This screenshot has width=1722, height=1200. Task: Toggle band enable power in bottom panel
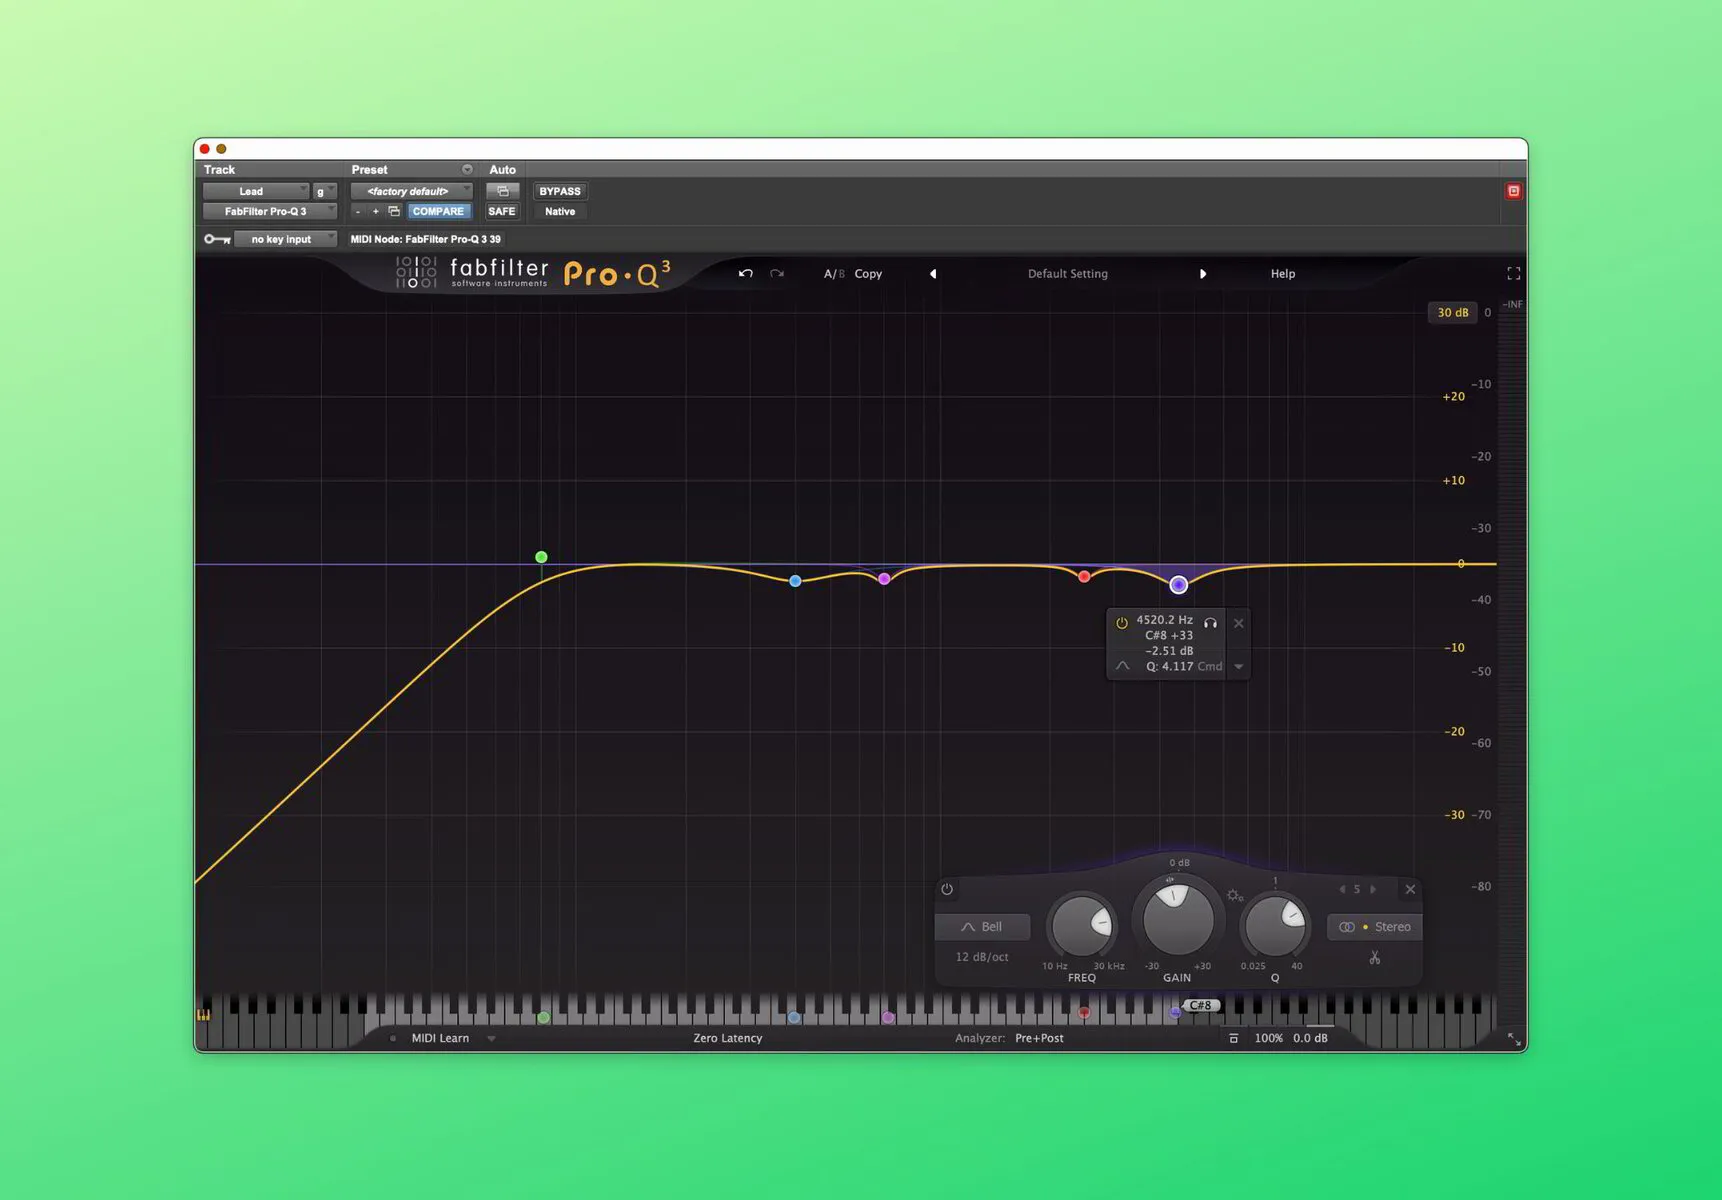pos(947,889)
